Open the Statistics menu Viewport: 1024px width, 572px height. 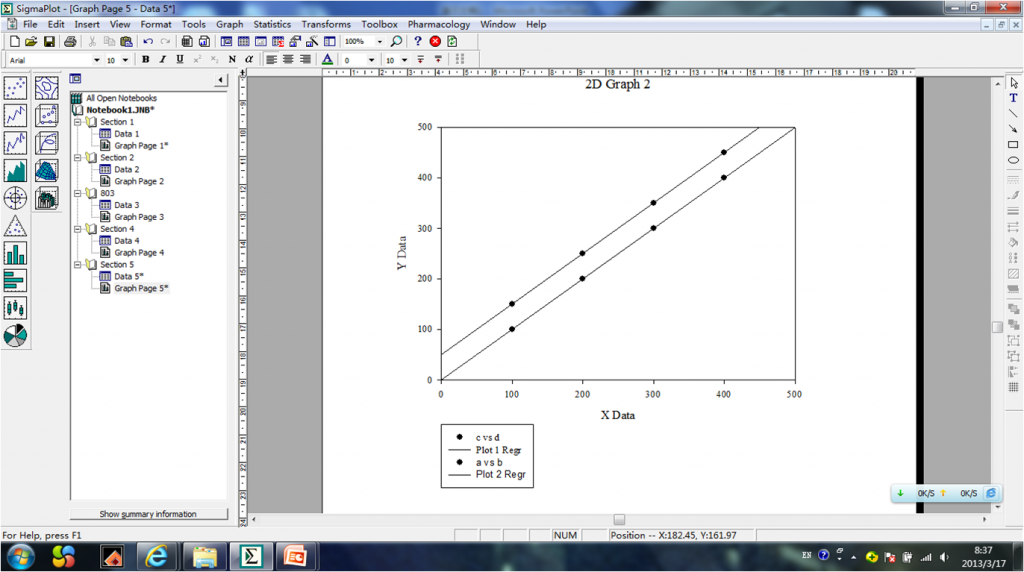click(272, 24)
